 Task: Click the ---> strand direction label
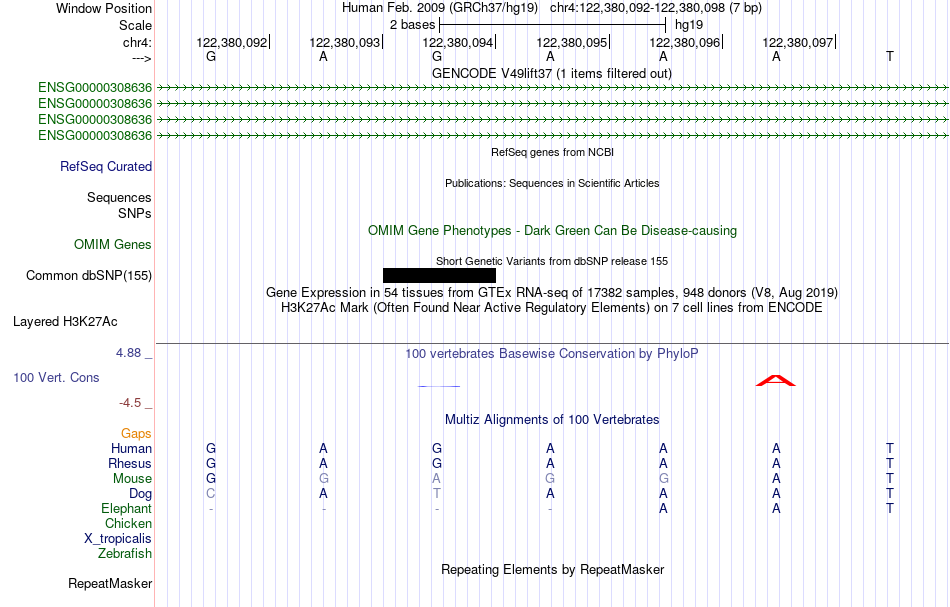(142, 58)
